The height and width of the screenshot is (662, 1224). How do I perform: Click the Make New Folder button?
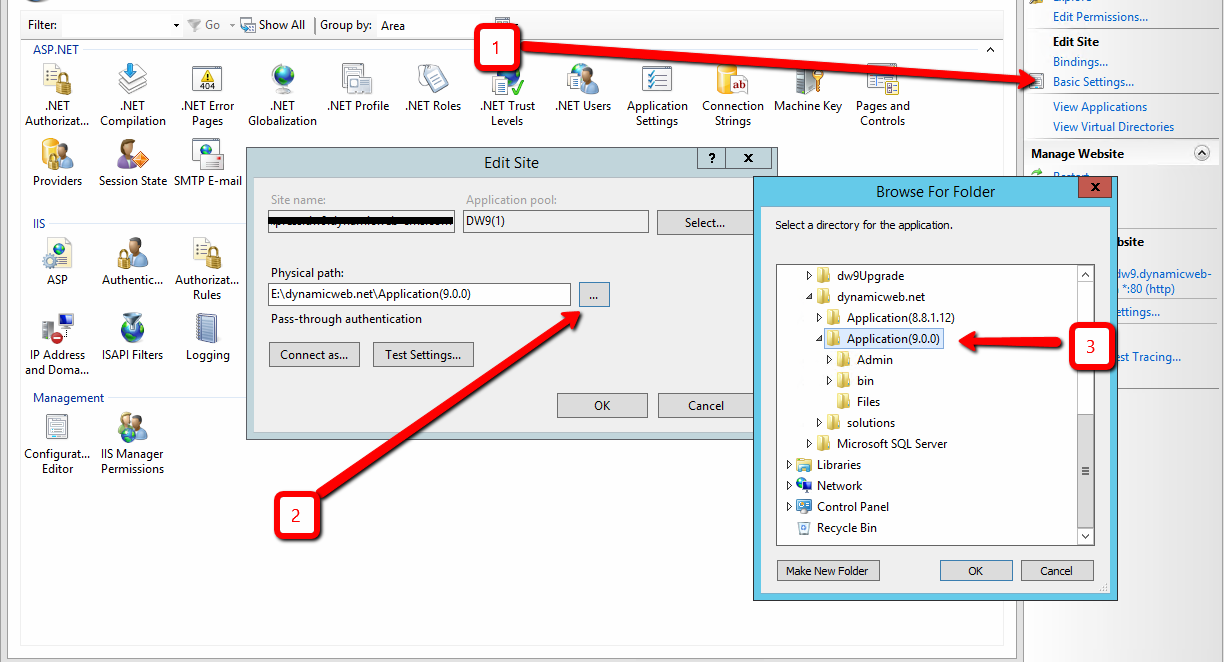[x=827, y=571]
